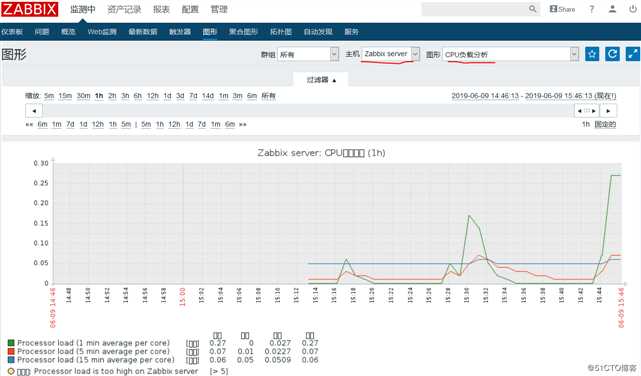The width and height of the screenshot is (641, 376).
Task: Zoom to 所有 (all) period
Action: 269,96
